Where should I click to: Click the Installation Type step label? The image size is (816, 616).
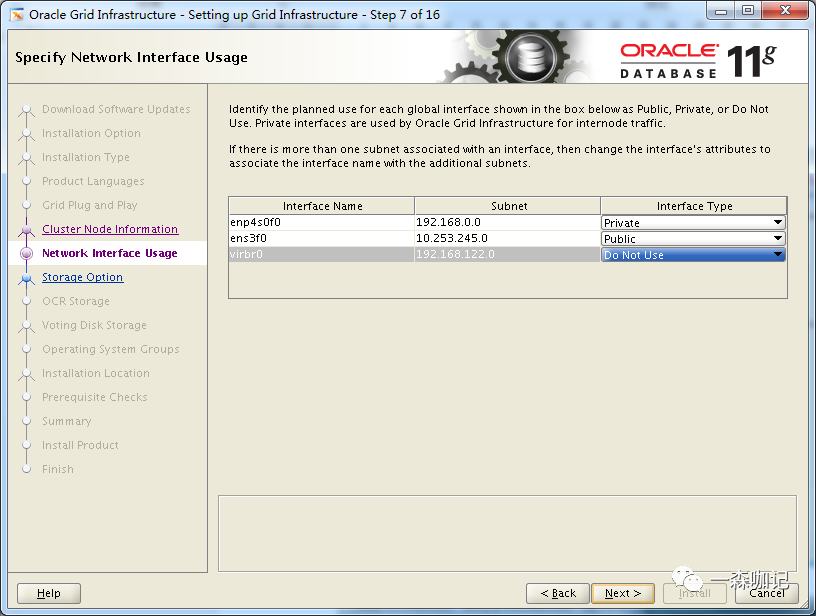(86, 157)
